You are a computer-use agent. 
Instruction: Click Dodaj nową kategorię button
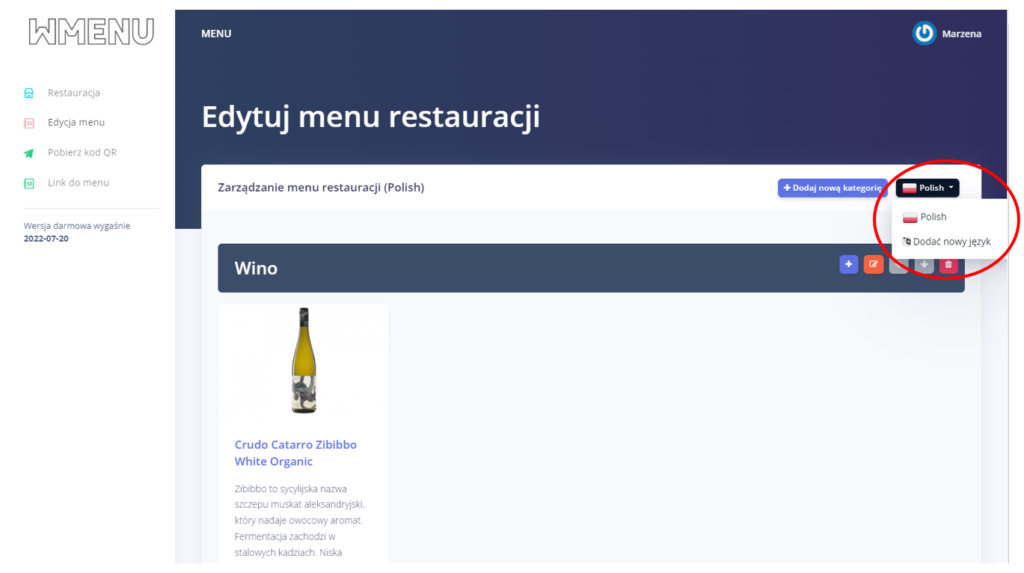point(832,187)
